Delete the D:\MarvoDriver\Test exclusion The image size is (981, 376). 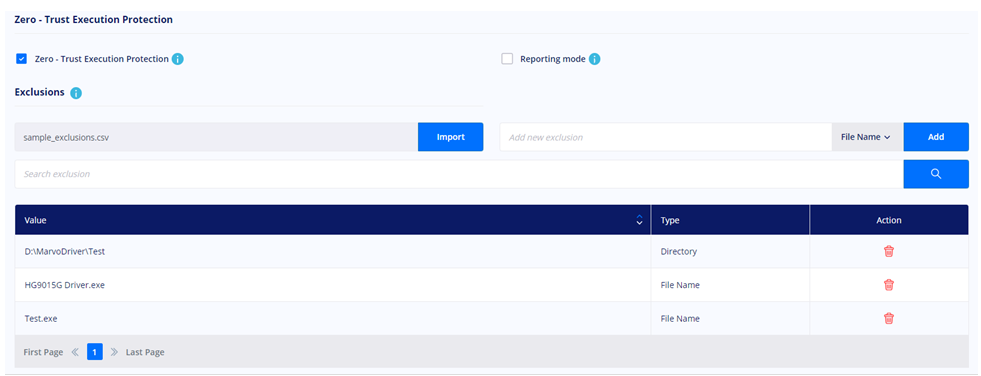click(888, 252)
